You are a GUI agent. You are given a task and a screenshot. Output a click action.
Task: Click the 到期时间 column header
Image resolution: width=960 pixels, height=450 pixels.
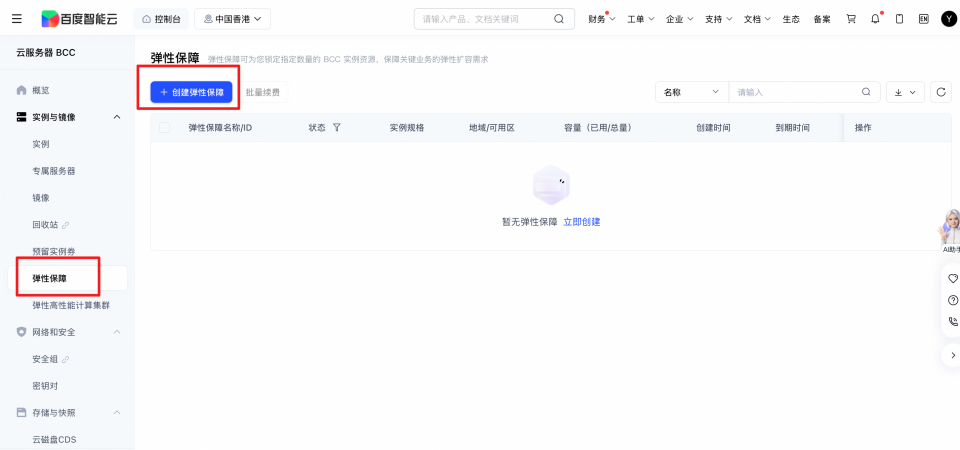[x=793, y=127]
